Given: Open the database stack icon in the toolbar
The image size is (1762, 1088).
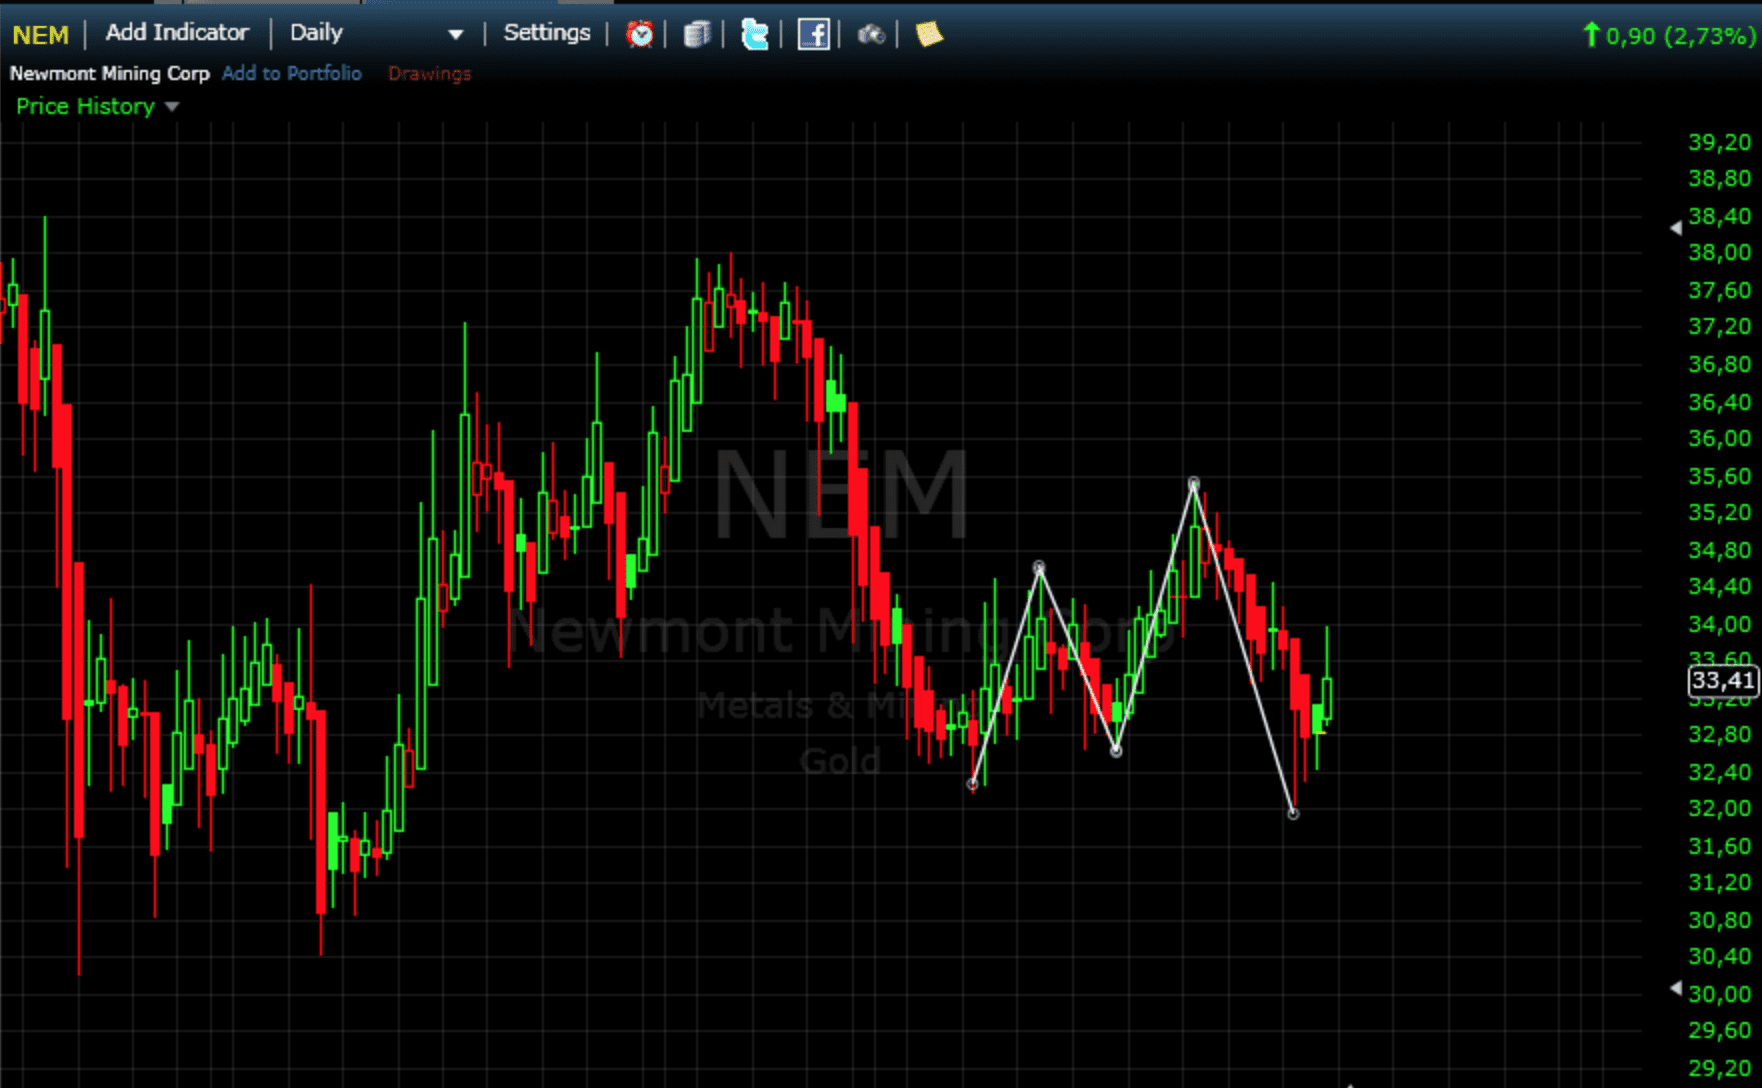Looking at the screenshot, I should coord(697,34).
